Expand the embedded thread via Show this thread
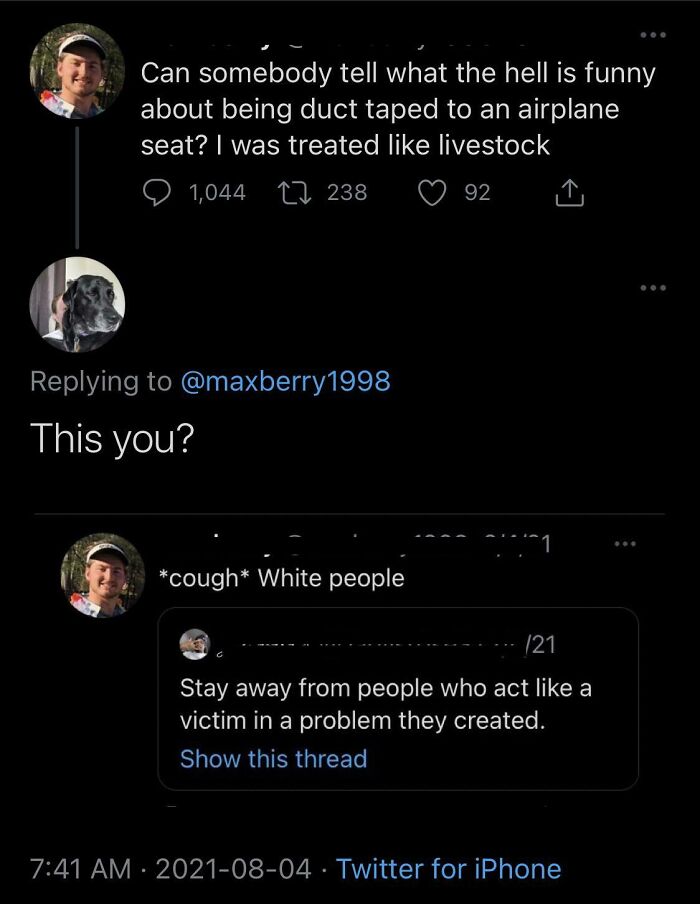 point(272,759)
